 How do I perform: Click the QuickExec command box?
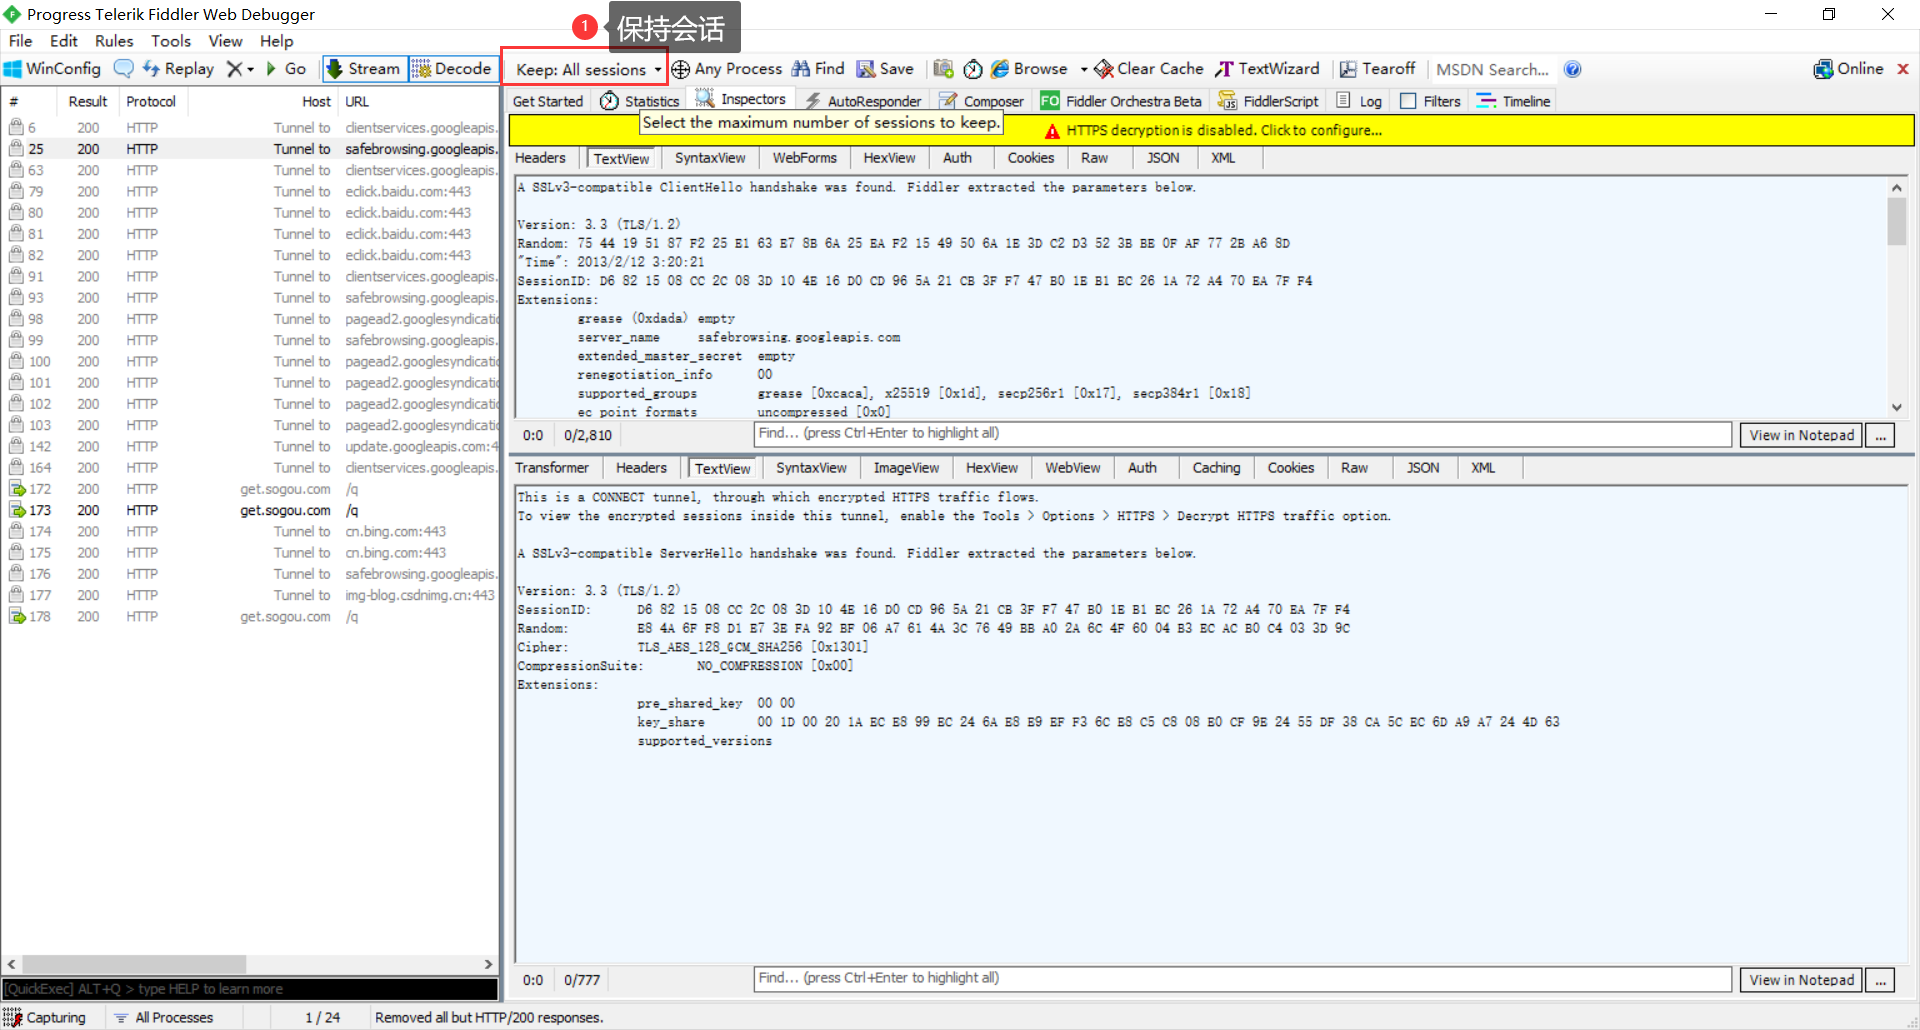click(250, 989)
